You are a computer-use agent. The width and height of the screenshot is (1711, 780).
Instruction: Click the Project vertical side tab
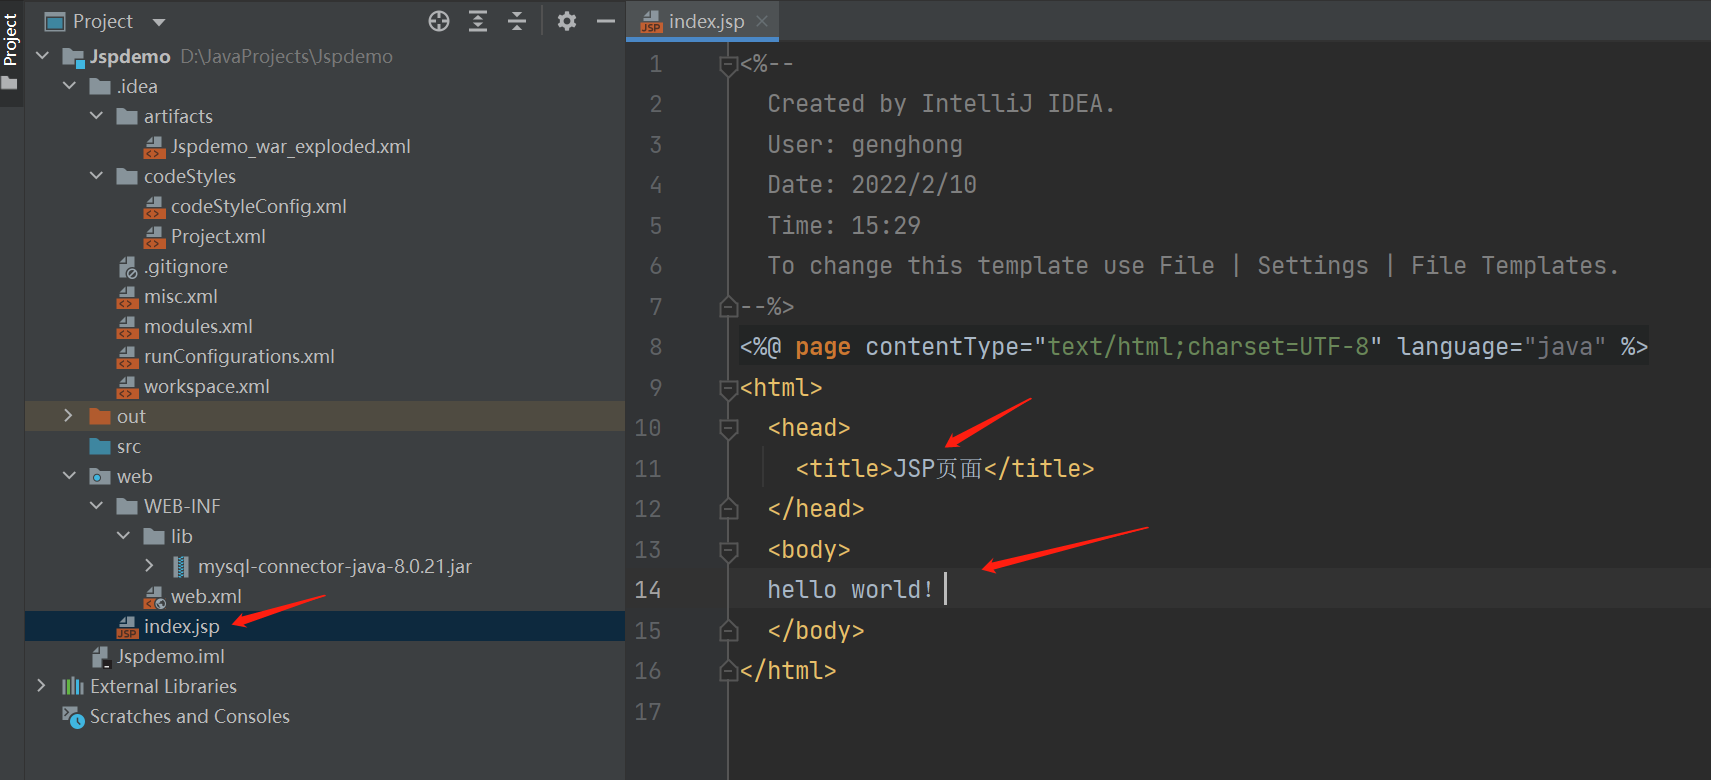(10, 40)
